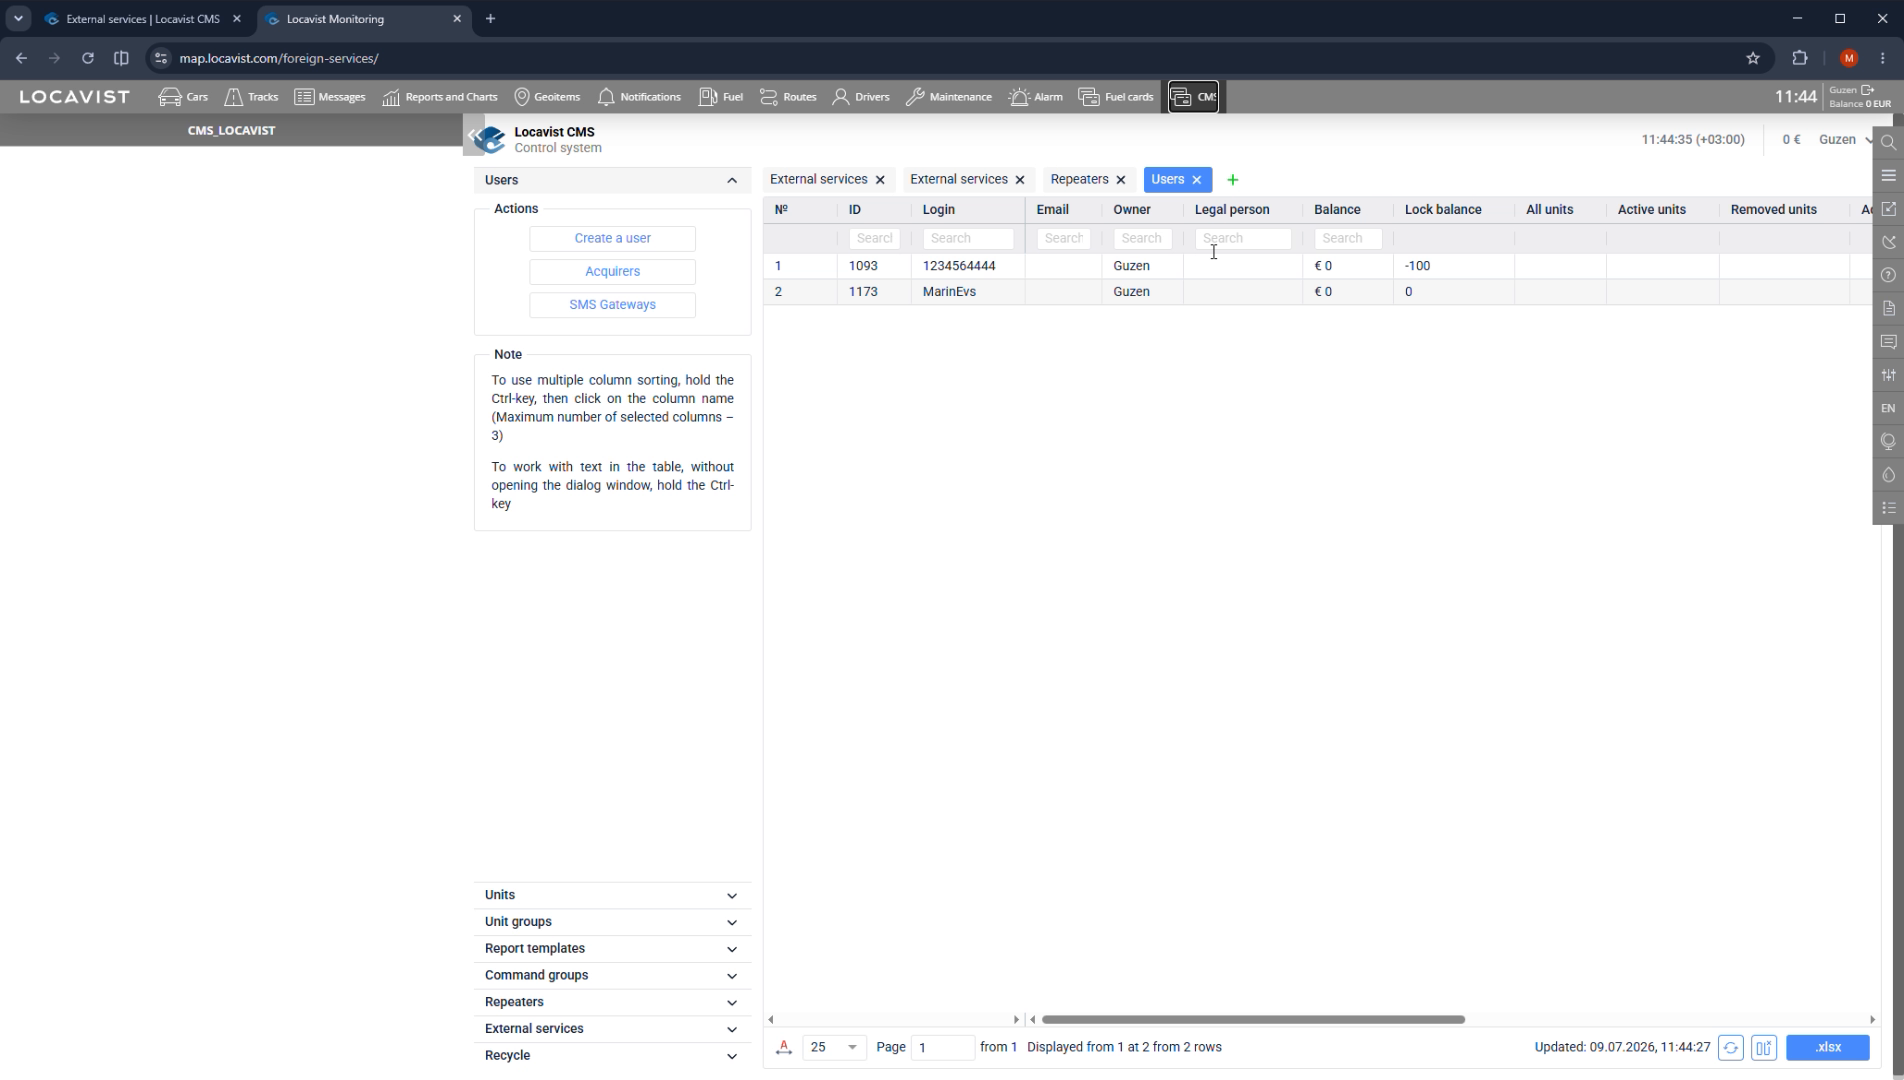
Task: Export table with the .xlsx button
Action: tap(1827, 1047)
